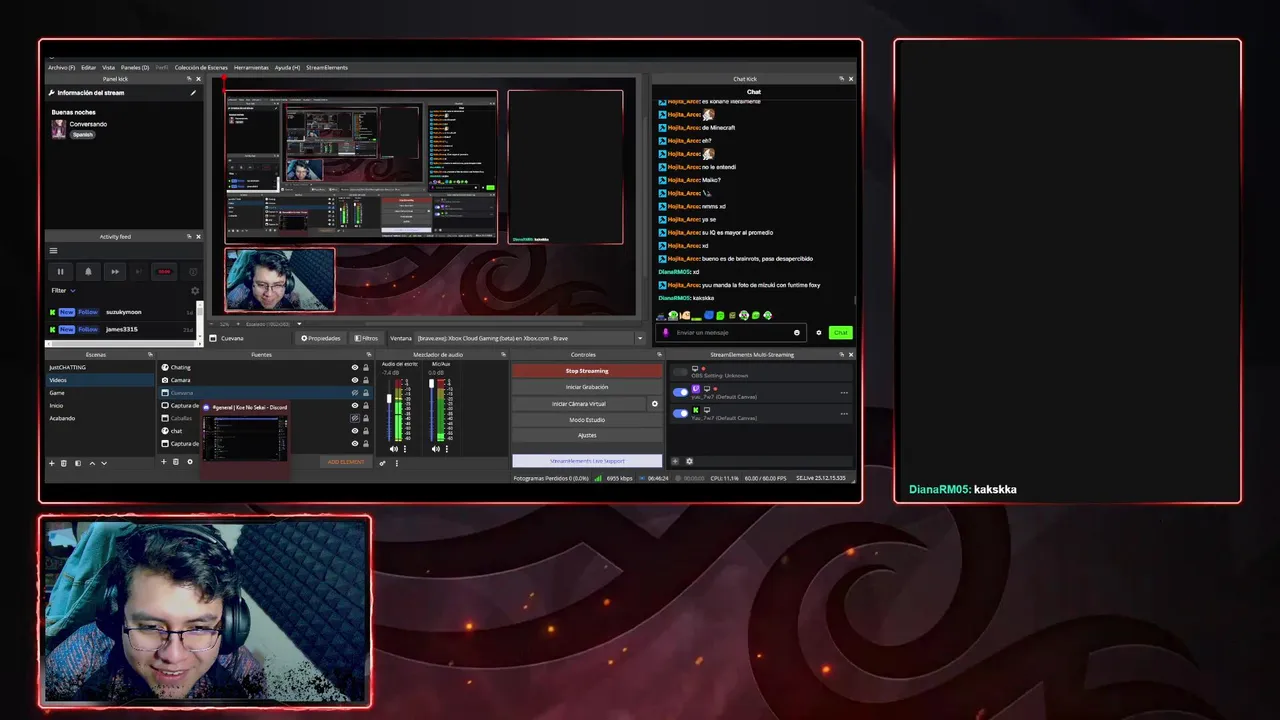Disable Twitch multi-streaming toggle

681,393
